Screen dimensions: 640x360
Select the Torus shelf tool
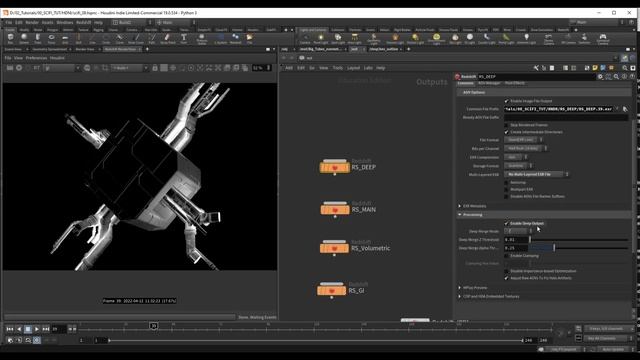[51, 38]
